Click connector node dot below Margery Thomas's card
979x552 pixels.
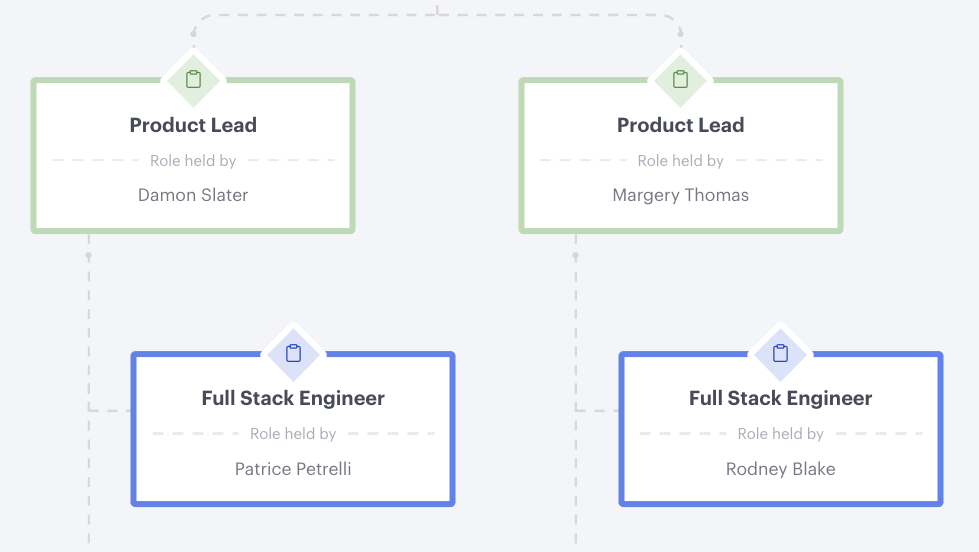click(576, 256)
